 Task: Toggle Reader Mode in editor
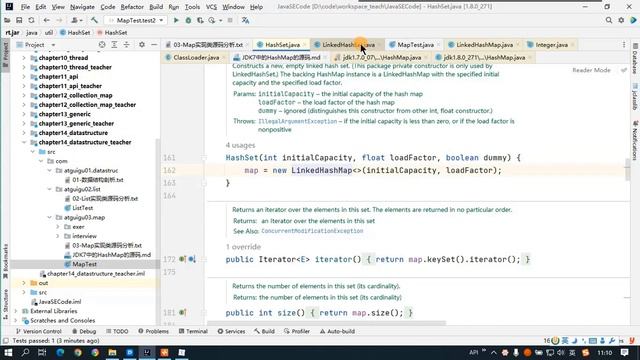591,70
